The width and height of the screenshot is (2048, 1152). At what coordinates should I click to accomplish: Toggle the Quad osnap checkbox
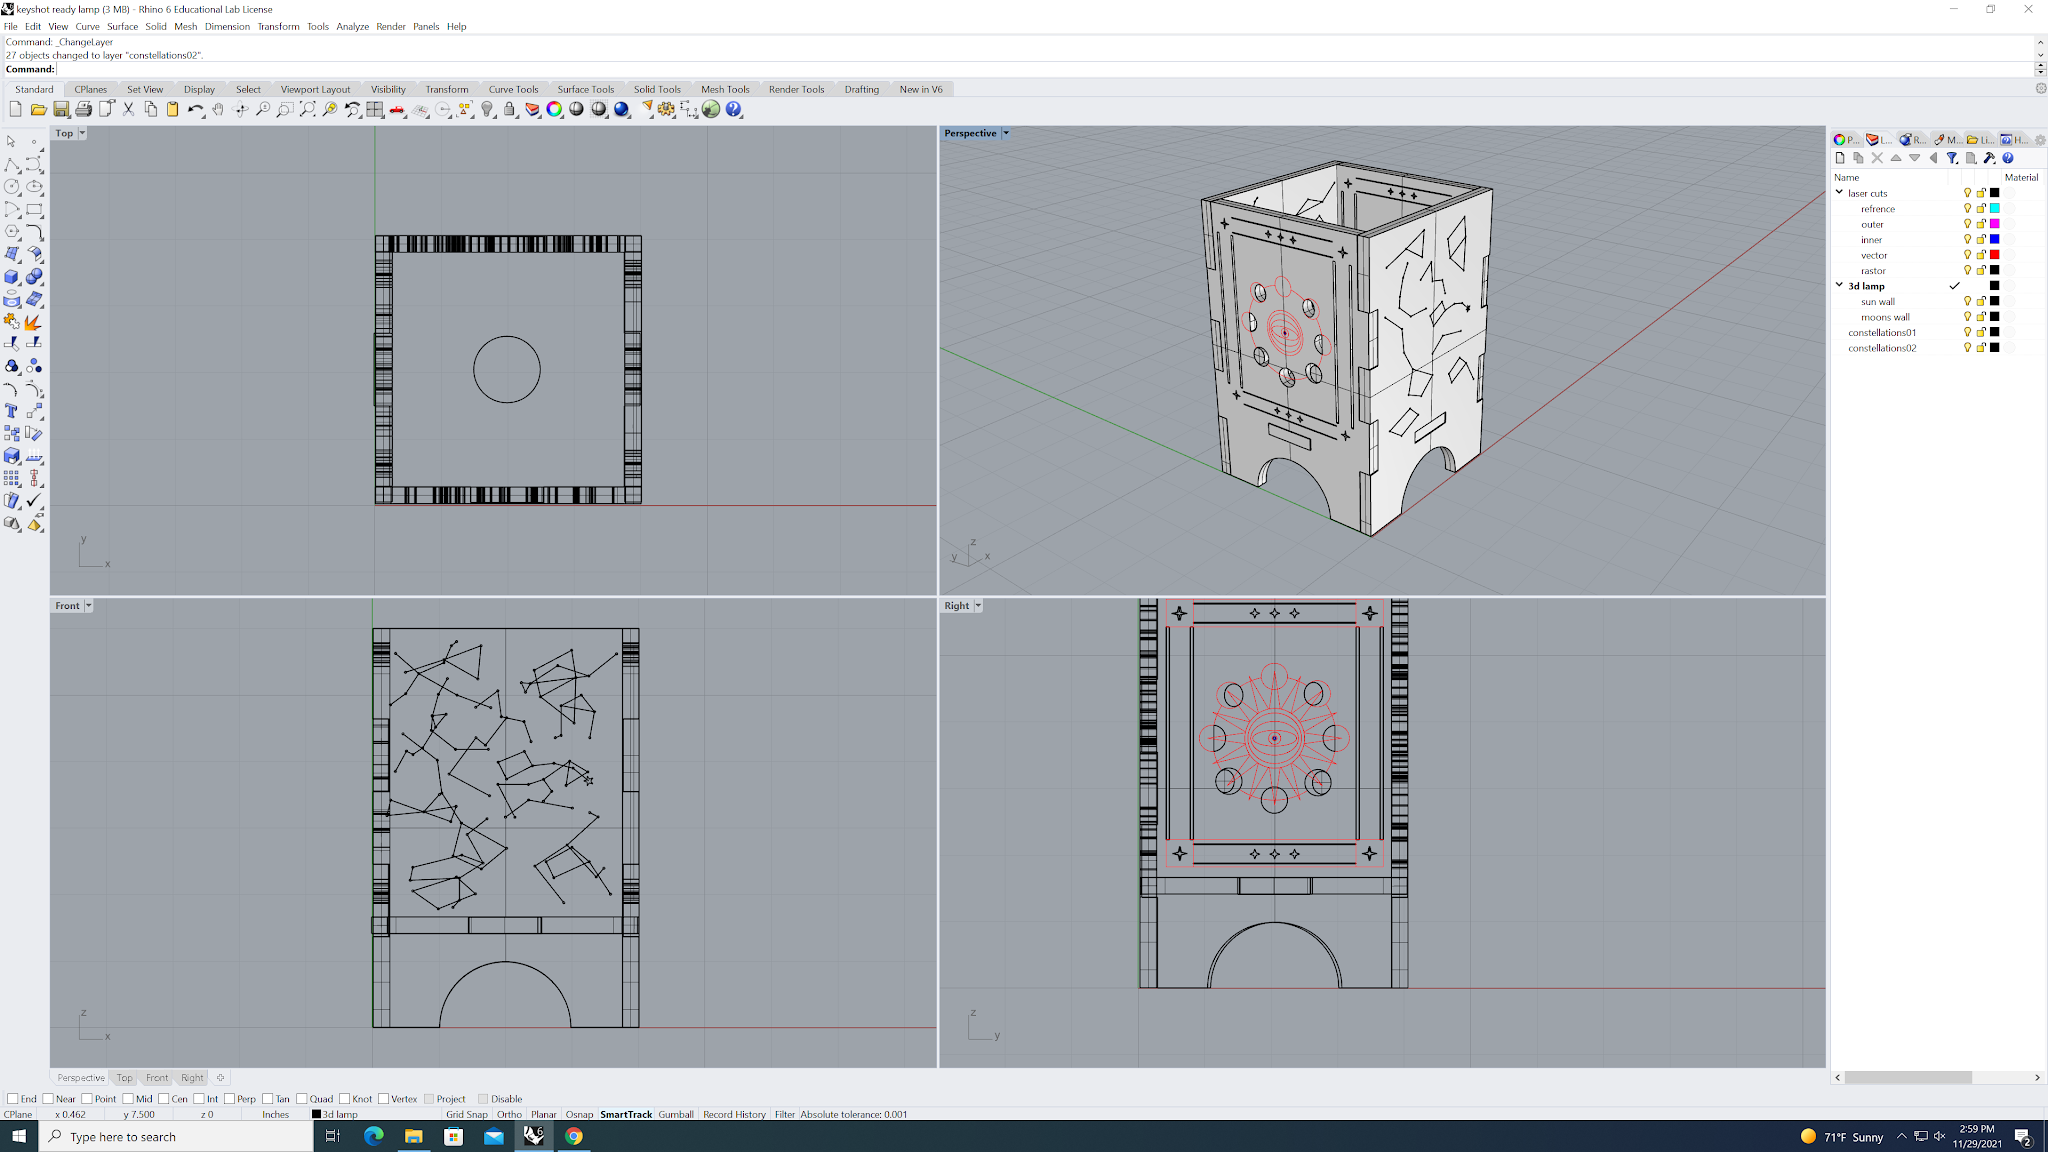pos(302,1099)
